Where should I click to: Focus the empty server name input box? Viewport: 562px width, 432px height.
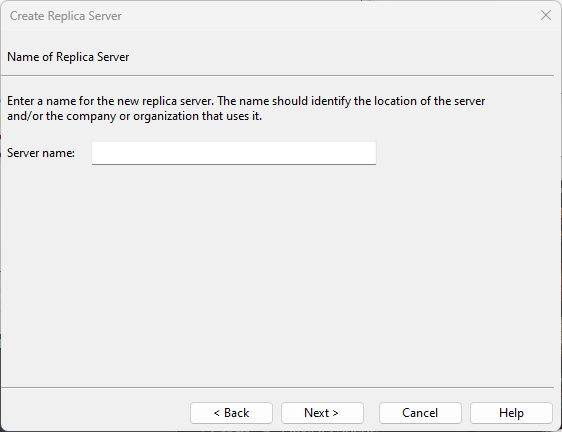click(234, 153)
